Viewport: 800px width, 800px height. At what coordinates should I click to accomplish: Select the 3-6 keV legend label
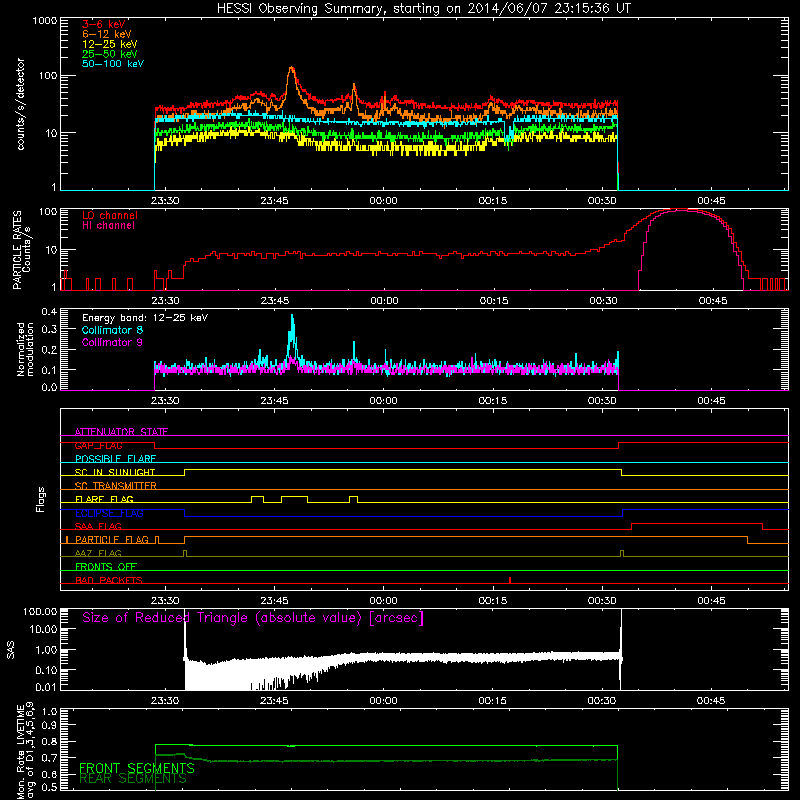point(104,24)
